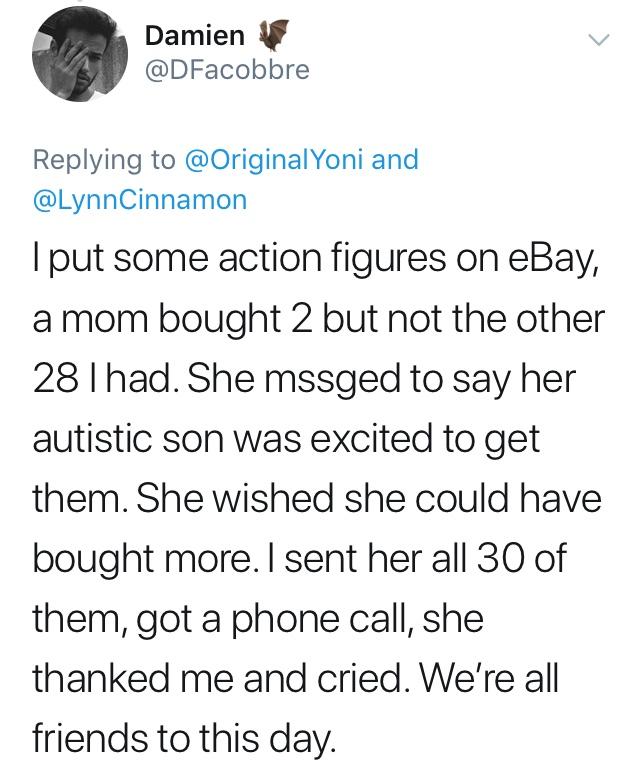Open the @DFacobbre handle profile
This screenshot has width=640, height=784.
227,69
